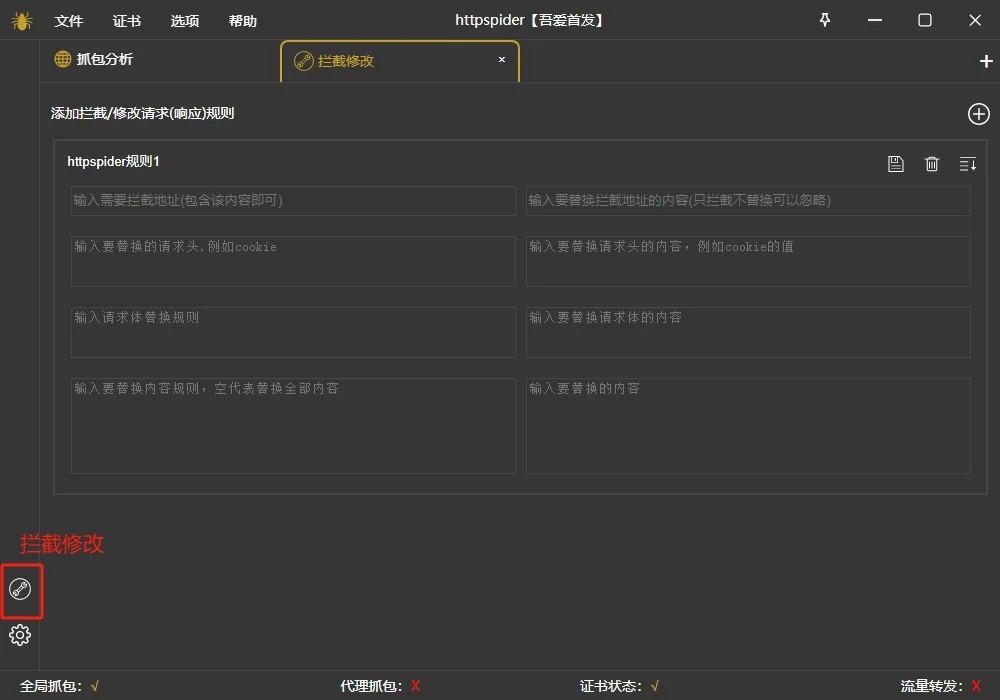Image resolution: width=1000 pixels, height=700 pixels.
Task: Focus the intercept address input field
Action: (293, 201)
